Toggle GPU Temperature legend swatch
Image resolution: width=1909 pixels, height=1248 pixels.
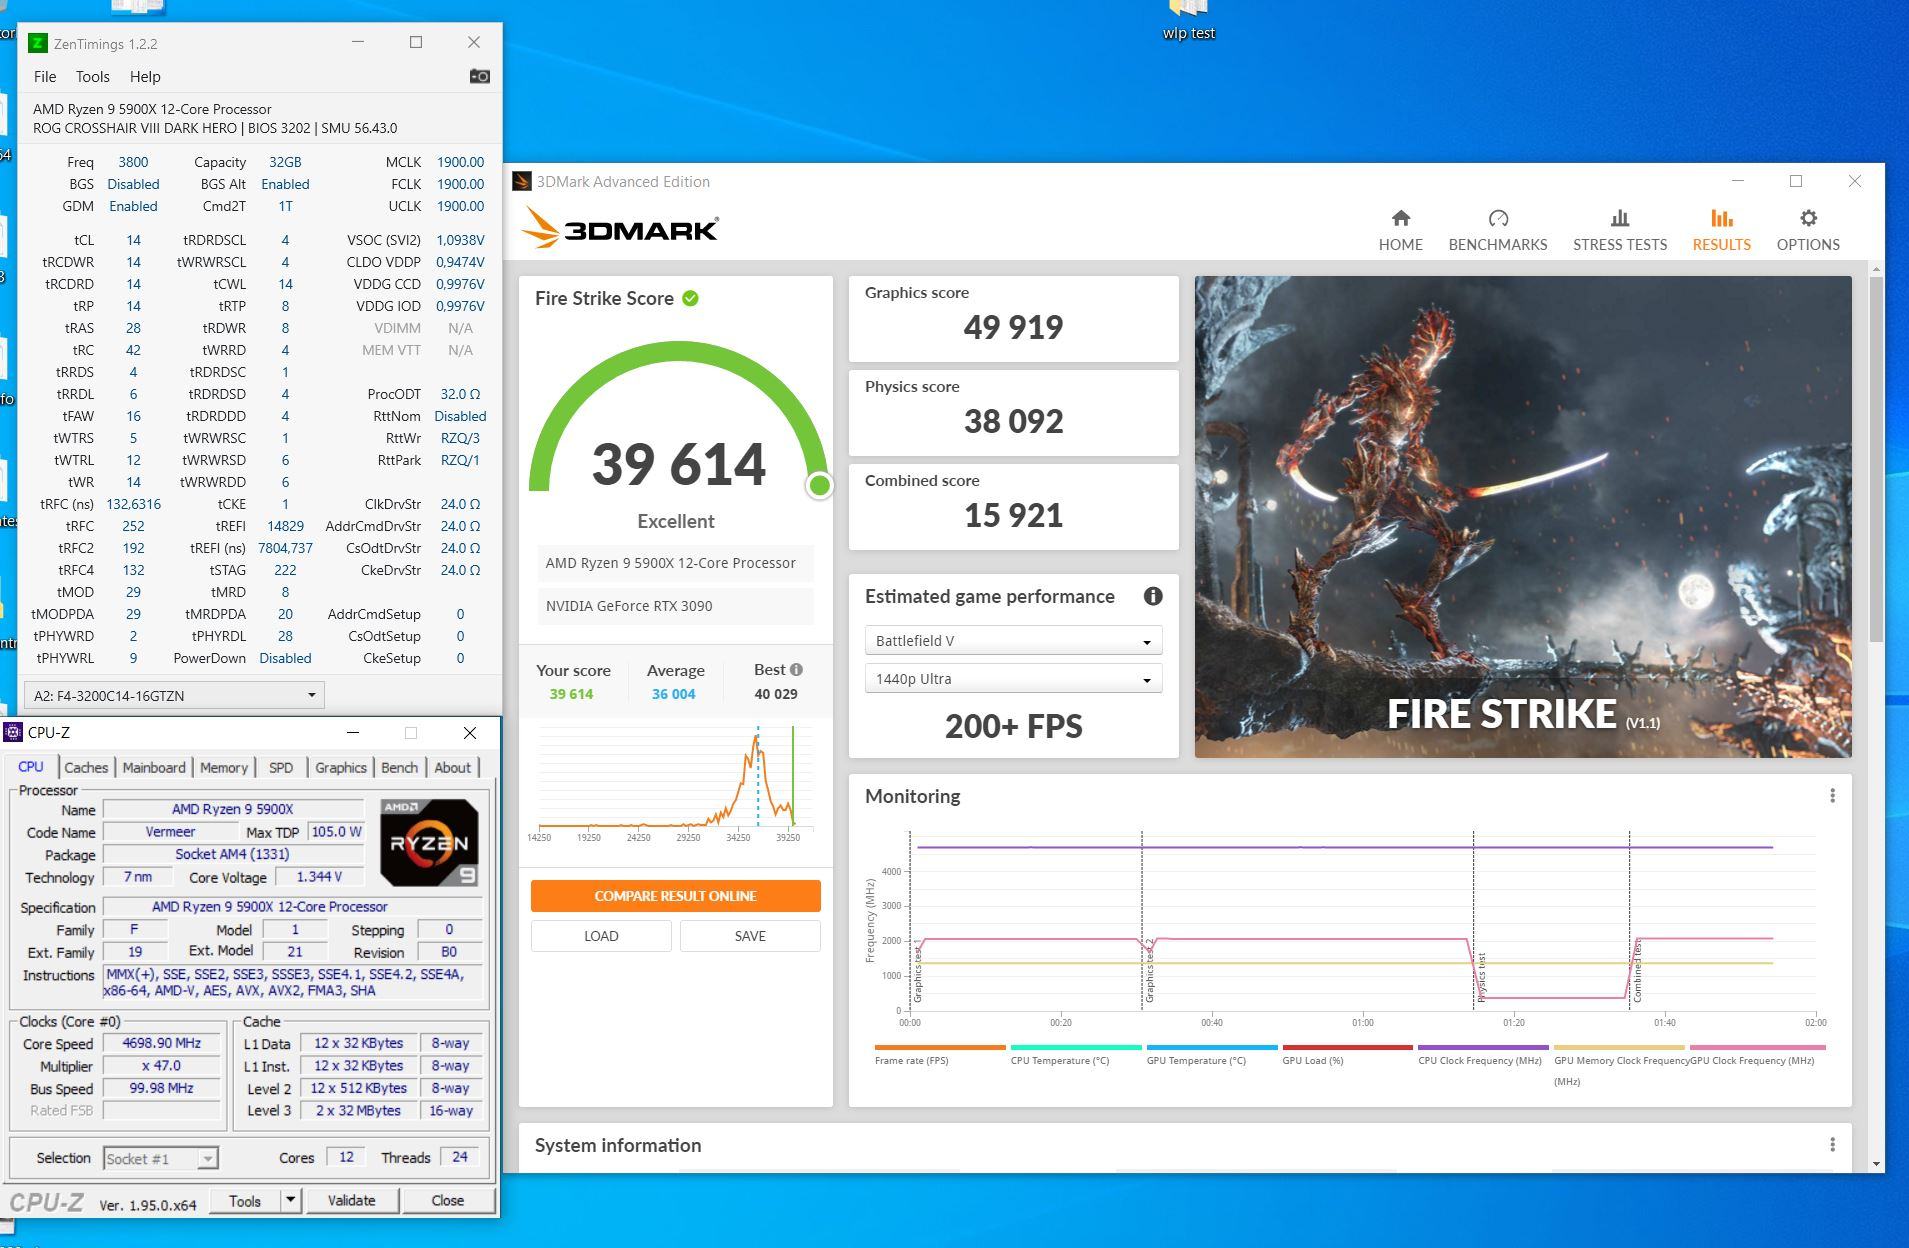click(x=1212, y=1047)
